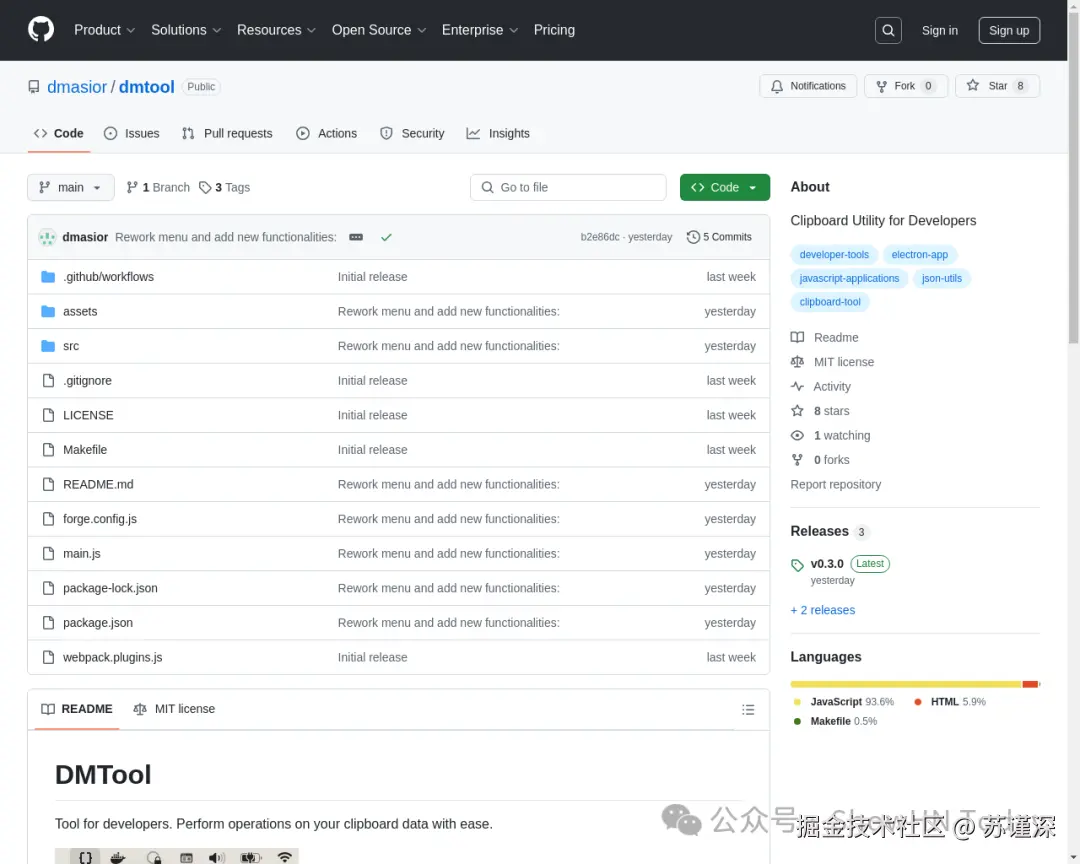1080x864 pixels.
Task: View the 3 Tags link
Action: click(225, 187)
